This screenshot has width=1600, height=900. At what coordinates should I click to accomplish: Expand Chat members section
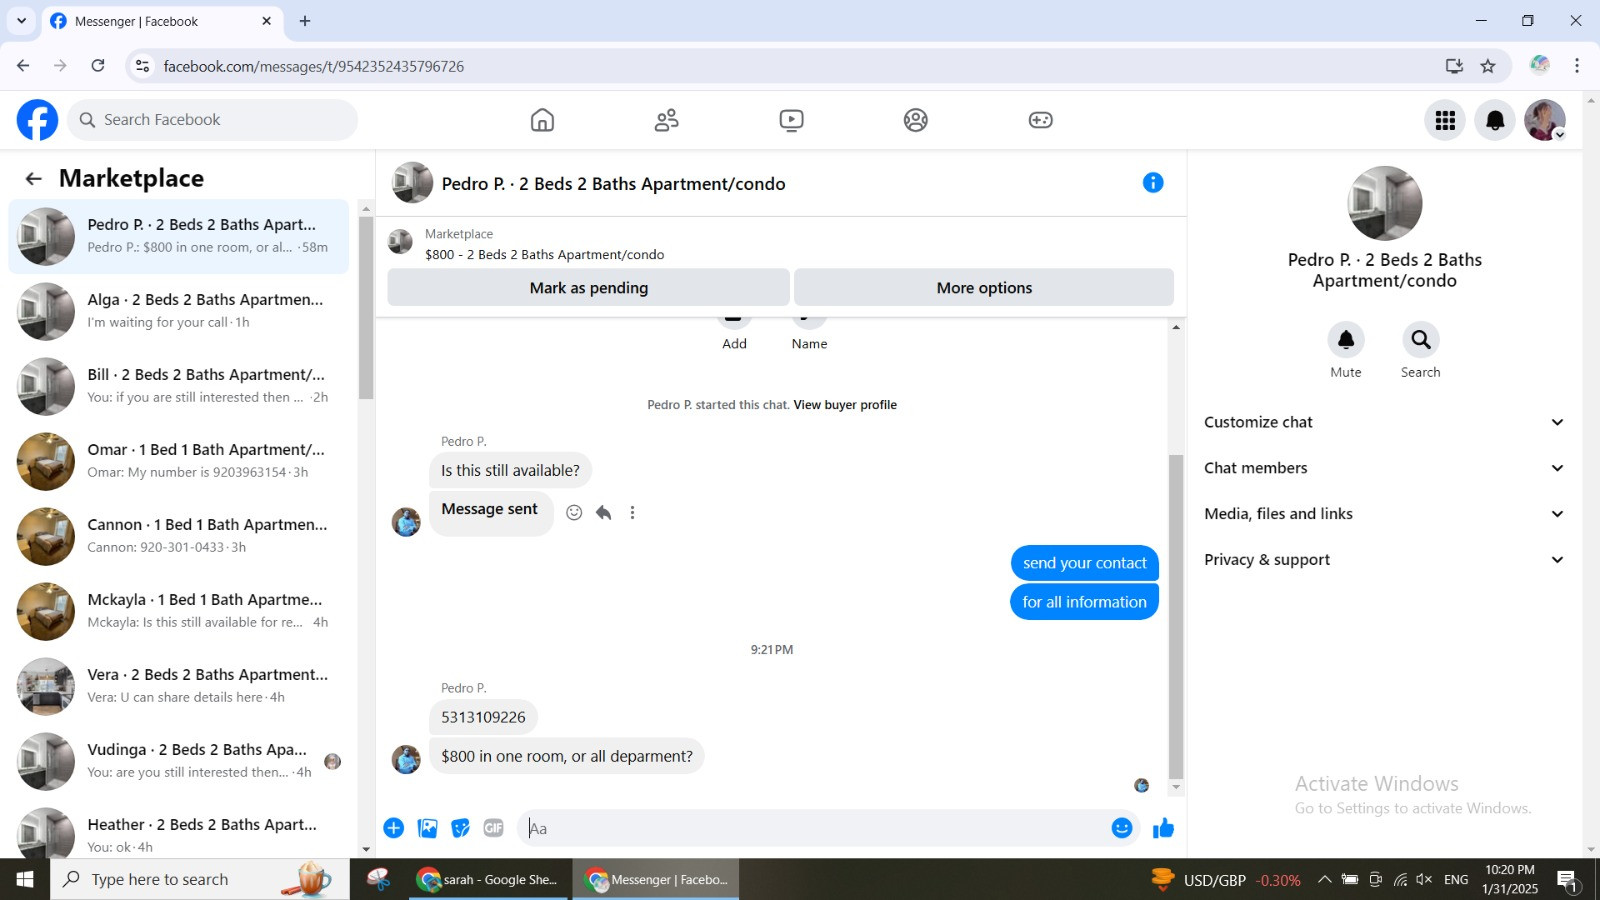(1384, 468)
